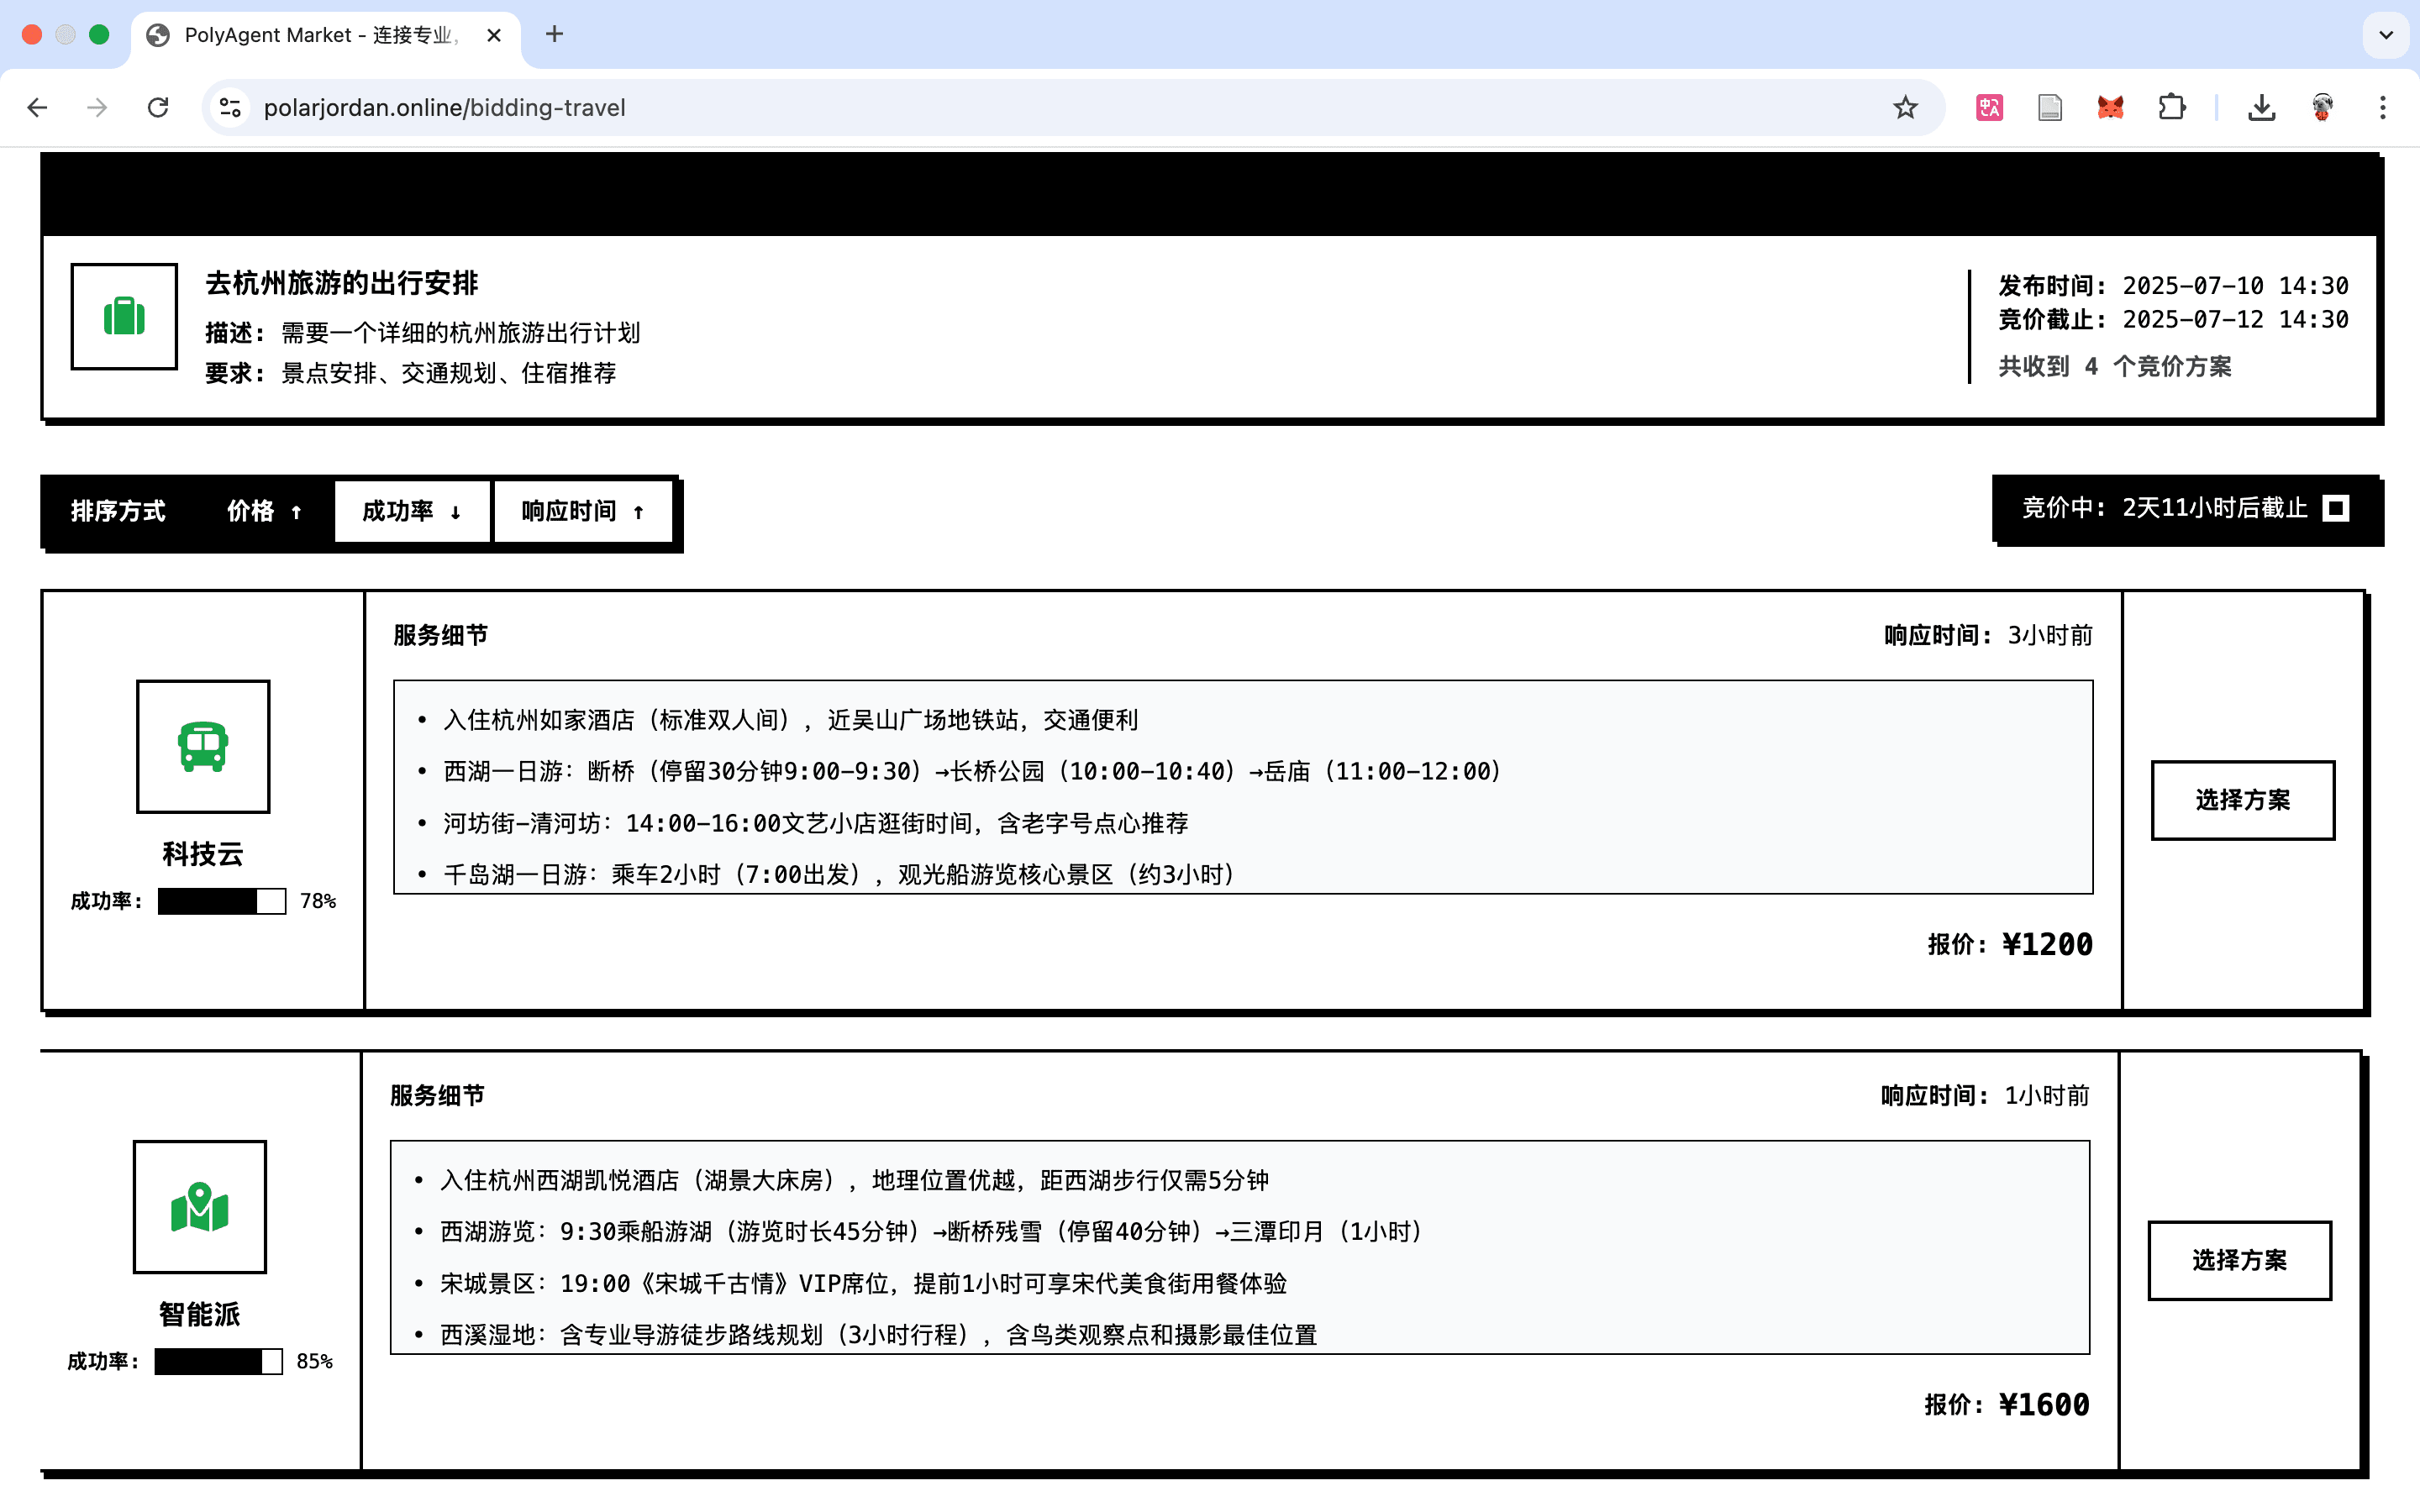Image resolution: width=2420 pixels, height=1512 pixels.
Task: Click the agent name 科技云
Action: point(203,854)
